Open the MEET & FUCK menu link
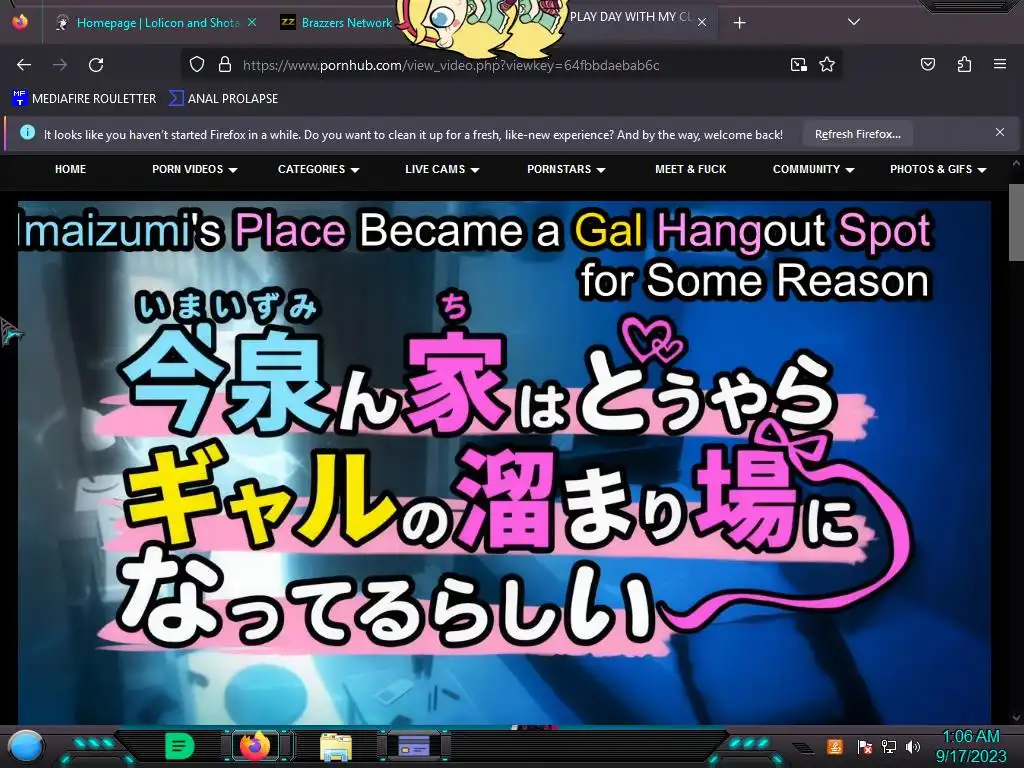 click(x=690, y=169)
